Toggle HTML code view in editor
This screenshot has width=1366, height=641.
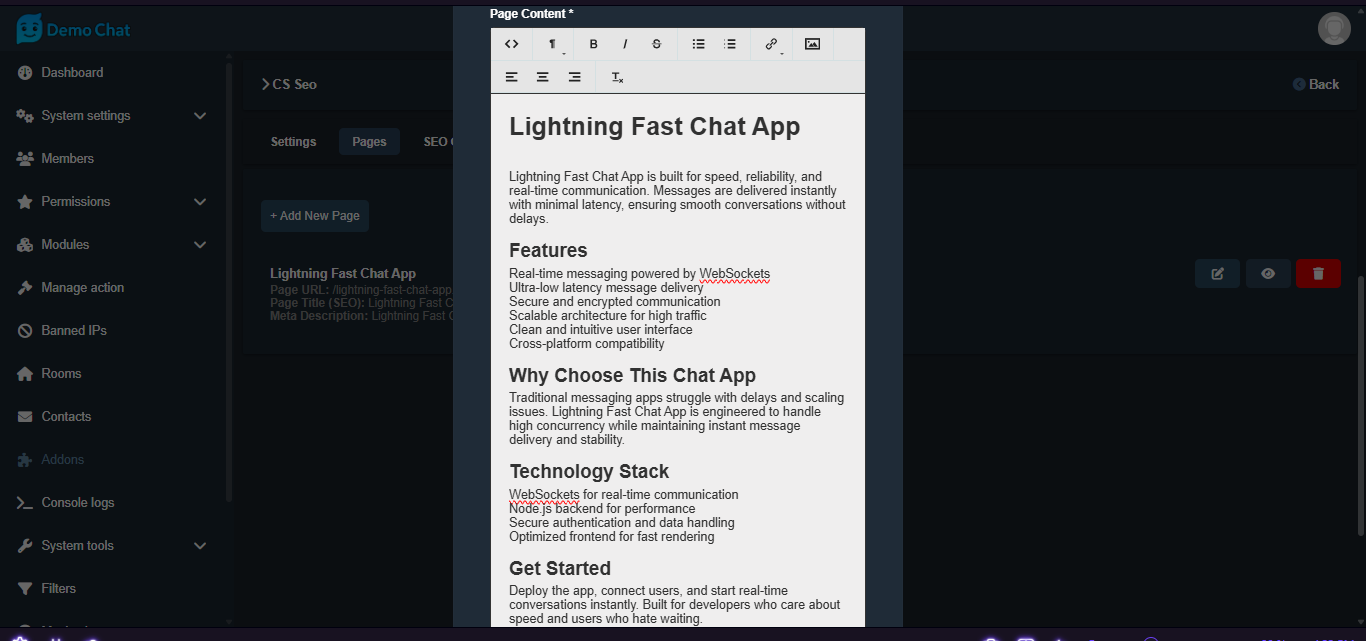[x=511, y=44]
